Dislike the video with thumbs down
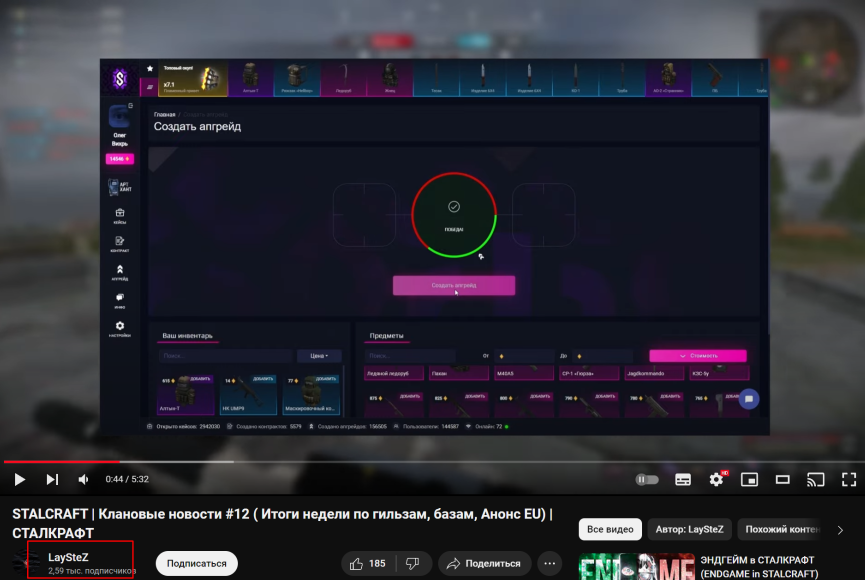Image resolution: width=865 pixels, height=580 pixels. [413, 563]
